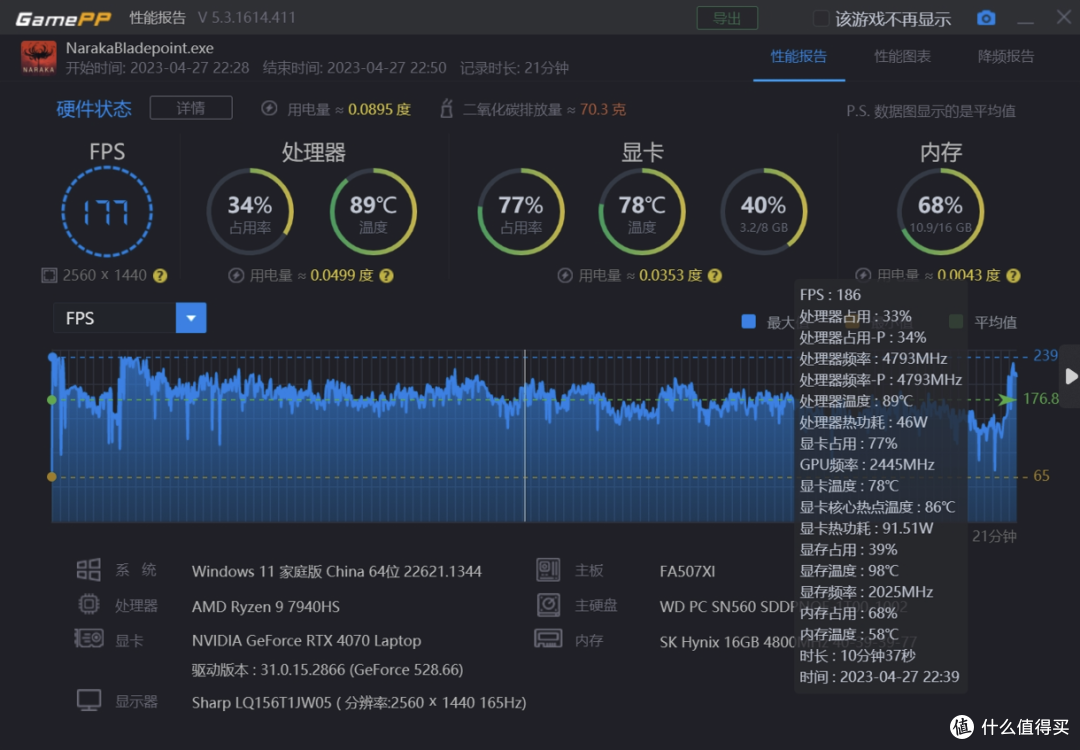Click help icon beside memory power 0.0043 度
Image resolution: width=1080 pixels, height=750 pixels.
tap(1013, 275)
